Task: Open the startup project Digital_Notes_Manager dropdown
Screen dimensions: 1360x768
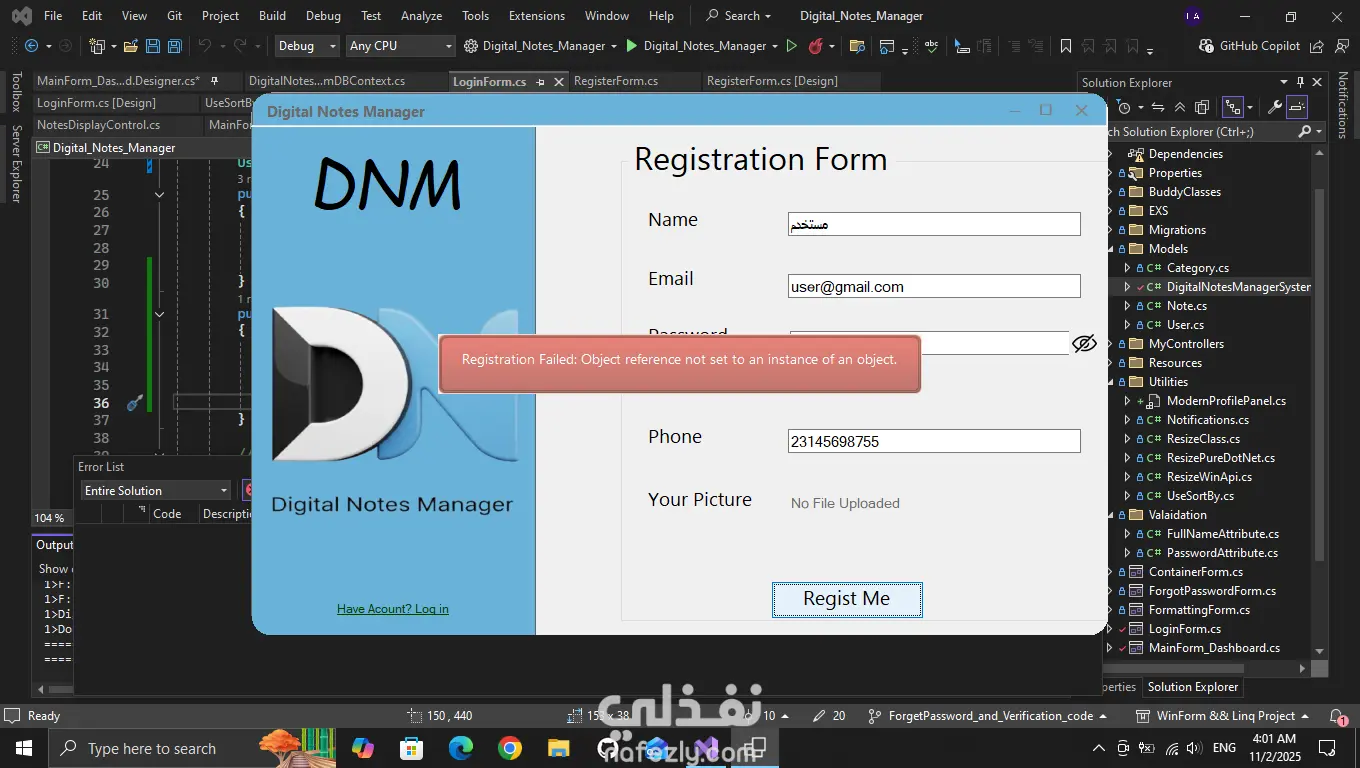Action: (540, 46)
